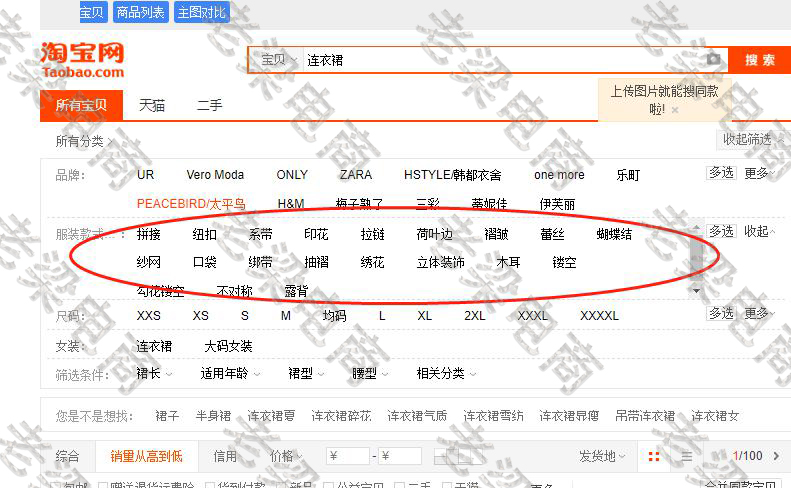Viewport: 791px width, 488px height.
Task: Click scrollbar down arrow in style list
Action: 697,291
